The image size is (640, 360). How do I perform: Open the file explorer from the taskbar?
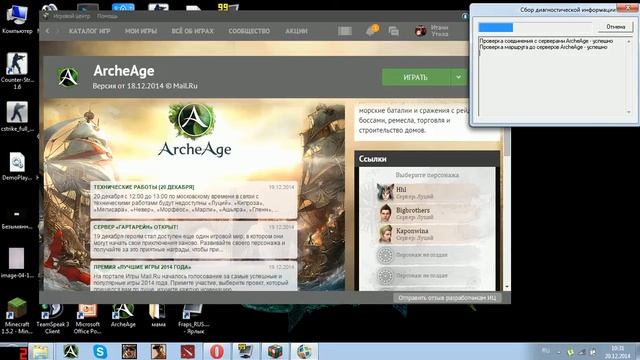(41, 352)
